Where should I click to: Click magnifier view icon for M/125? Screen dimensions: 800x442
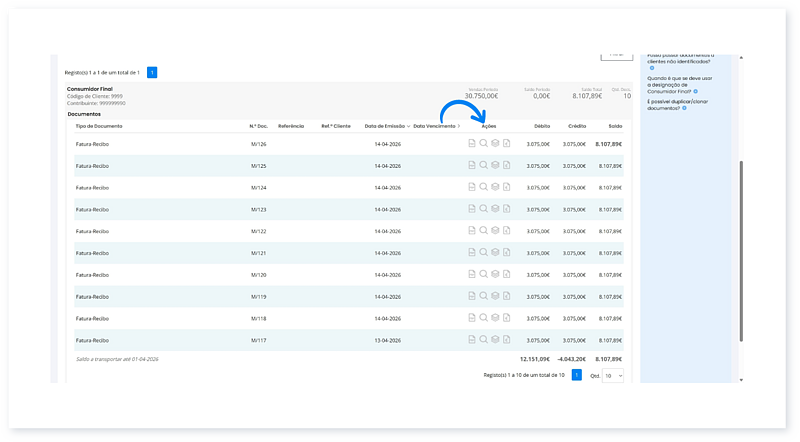coord(483,166)
